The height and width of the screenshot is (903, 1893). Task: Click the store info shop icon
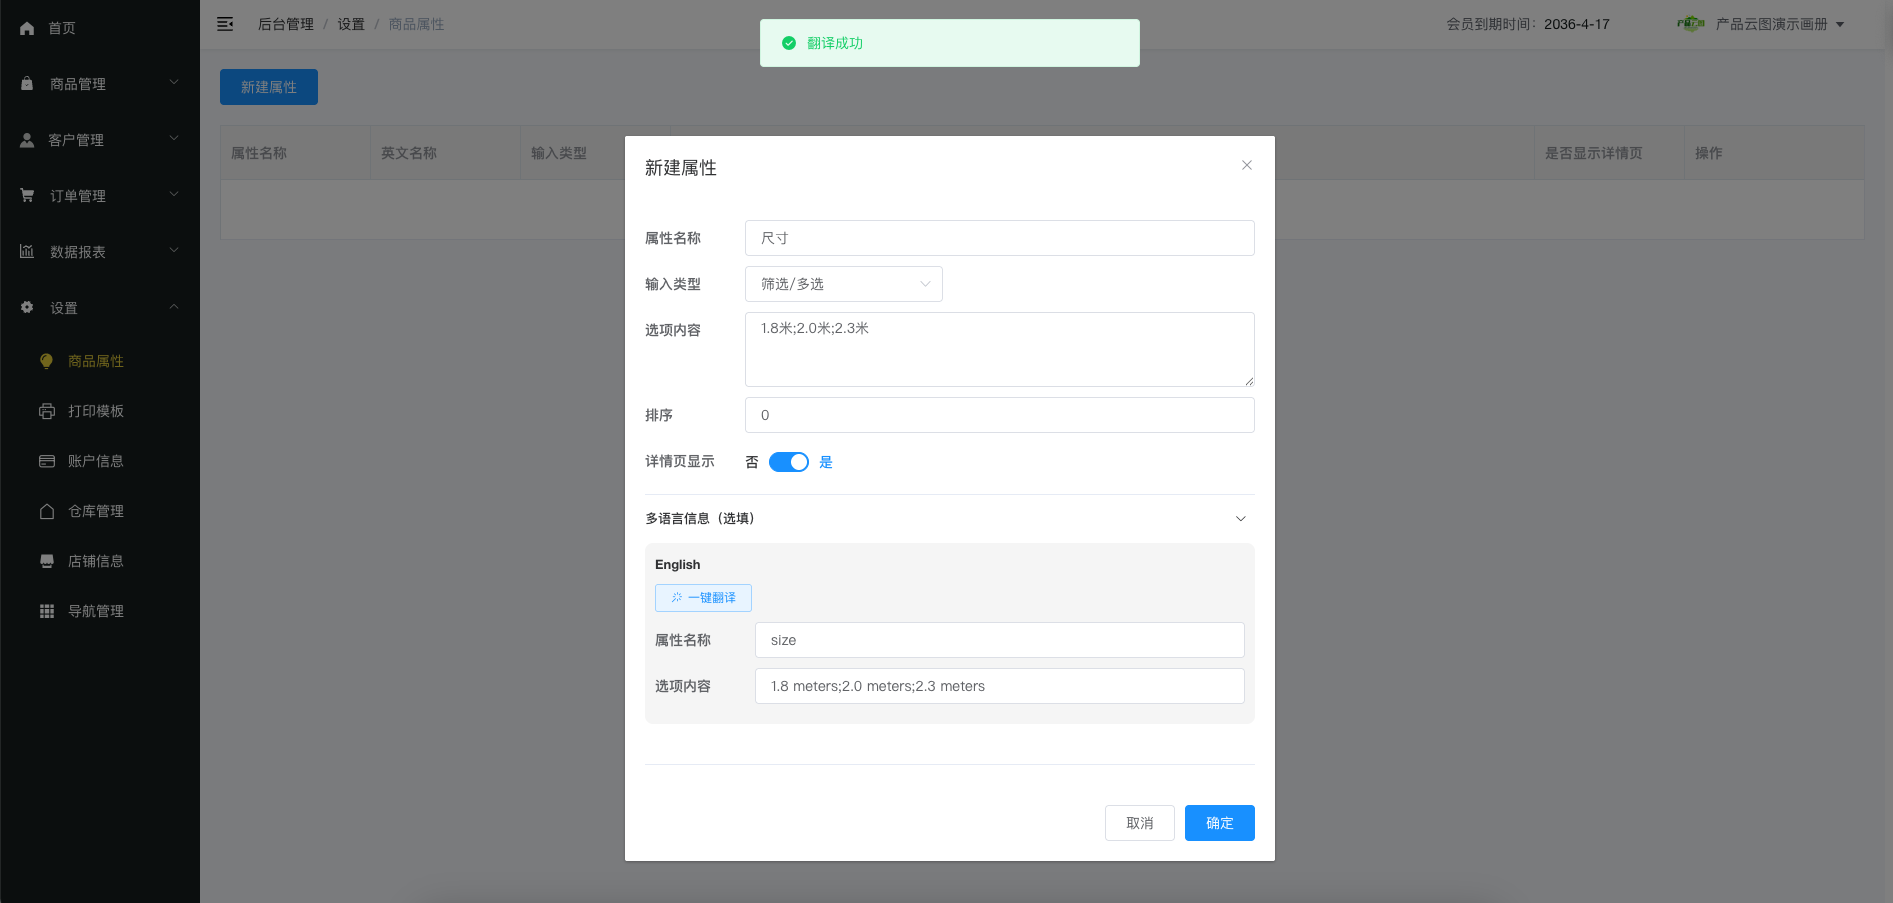(x=47, y=561)
